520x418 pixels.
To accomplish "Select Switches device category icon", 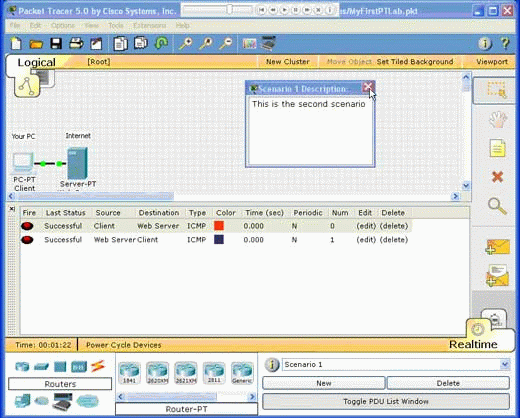I will coord(41,367).
